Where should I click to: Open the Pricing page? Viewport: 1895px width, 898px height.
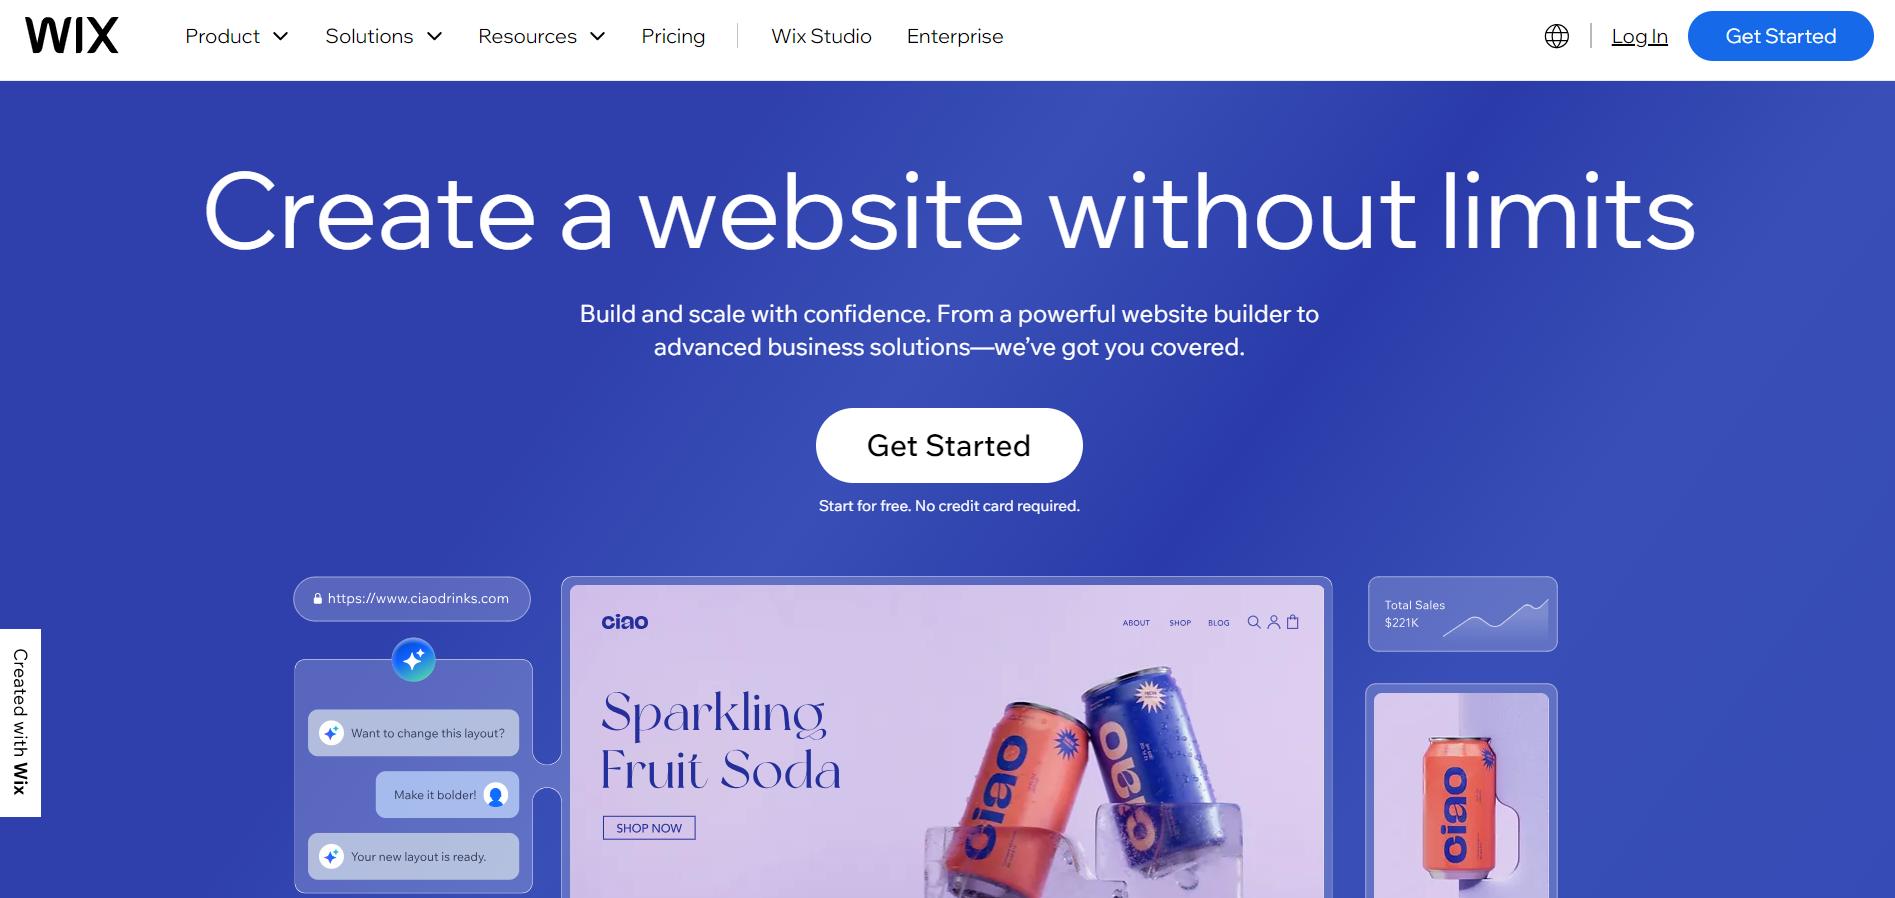[x=673, y=36]
